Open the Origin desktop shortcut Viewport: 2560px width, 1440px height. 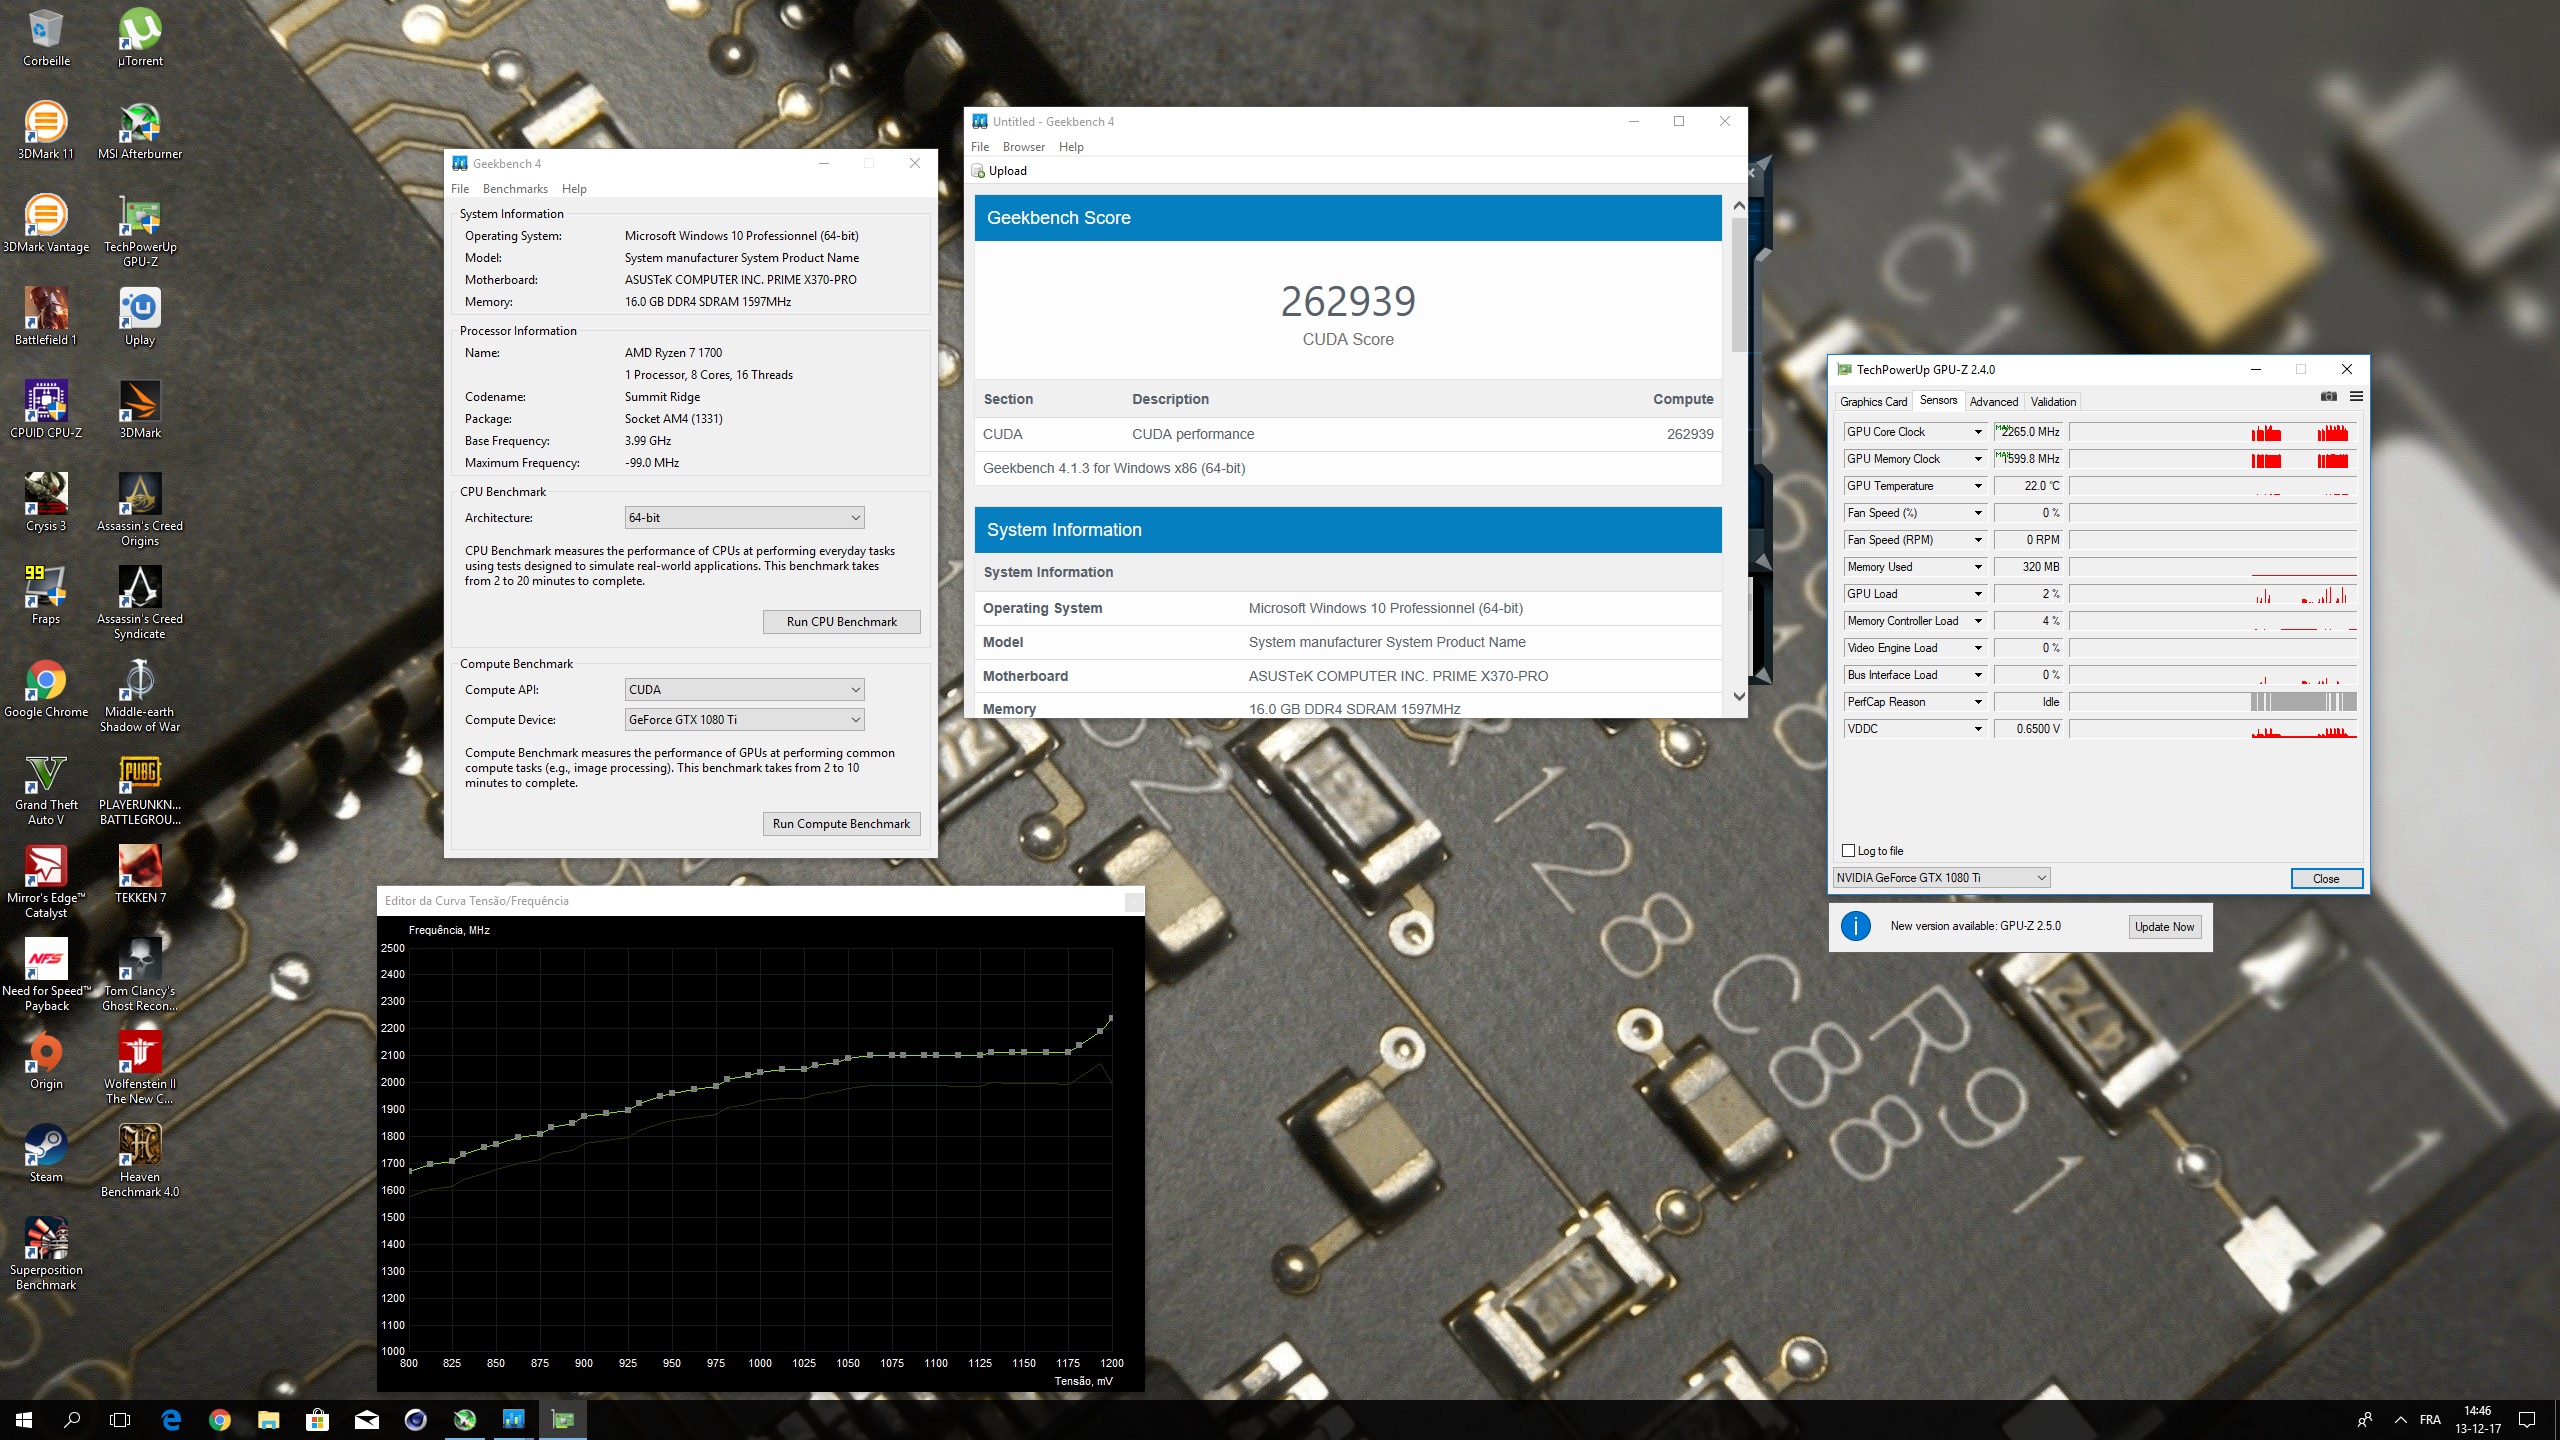46,1061
